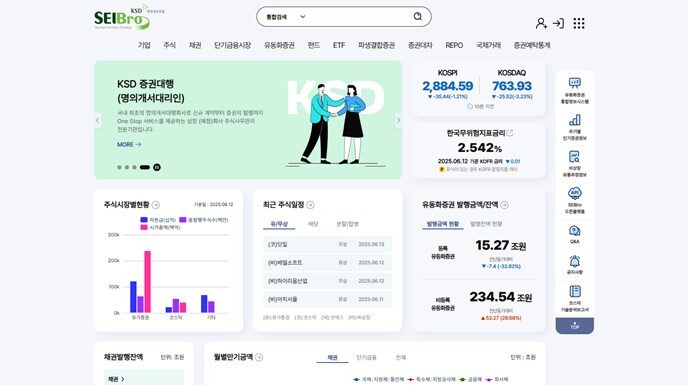Open the 단기금융시장 menu
Viewport: 688px width, 385px height.
click(233, 45)
